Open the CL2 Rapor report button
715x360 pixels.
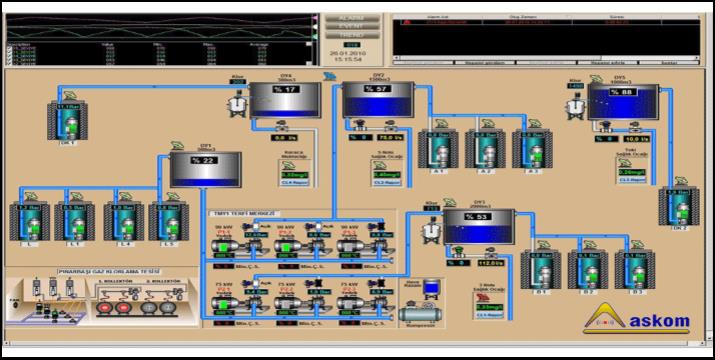pos(385,183)
